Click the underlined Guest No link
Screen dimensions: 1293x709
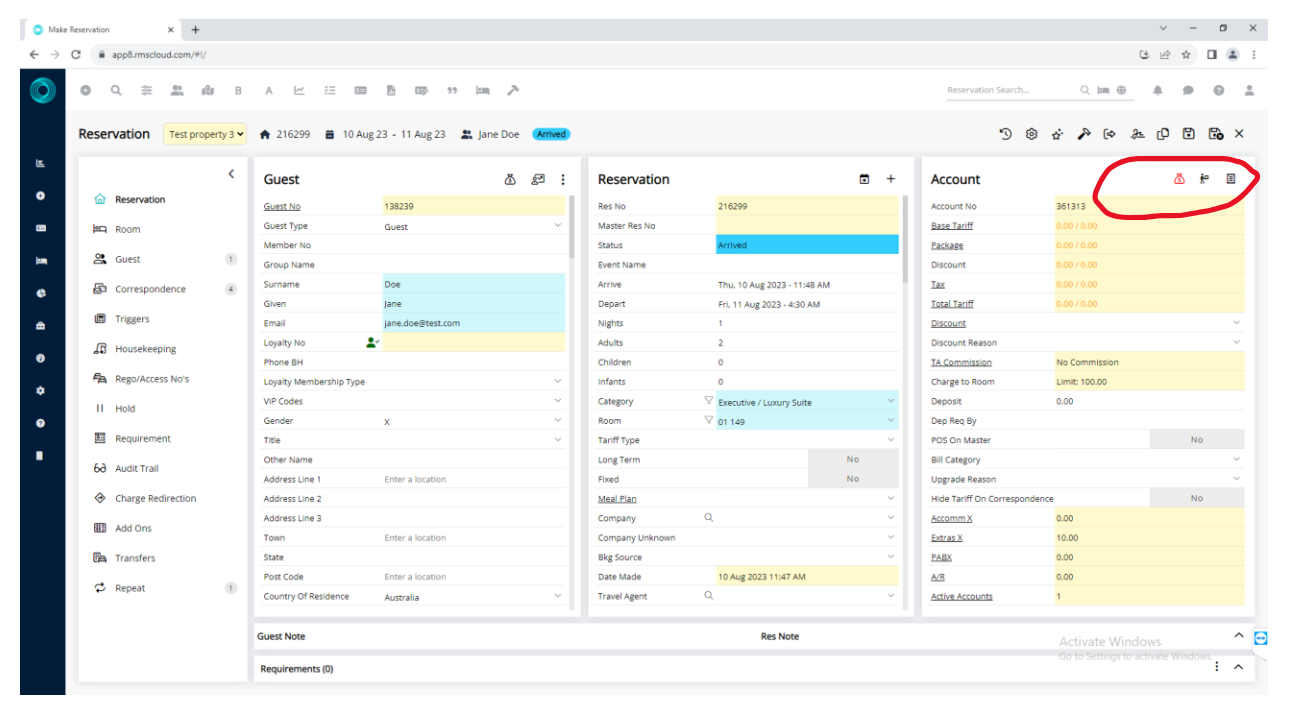(282, 206)
